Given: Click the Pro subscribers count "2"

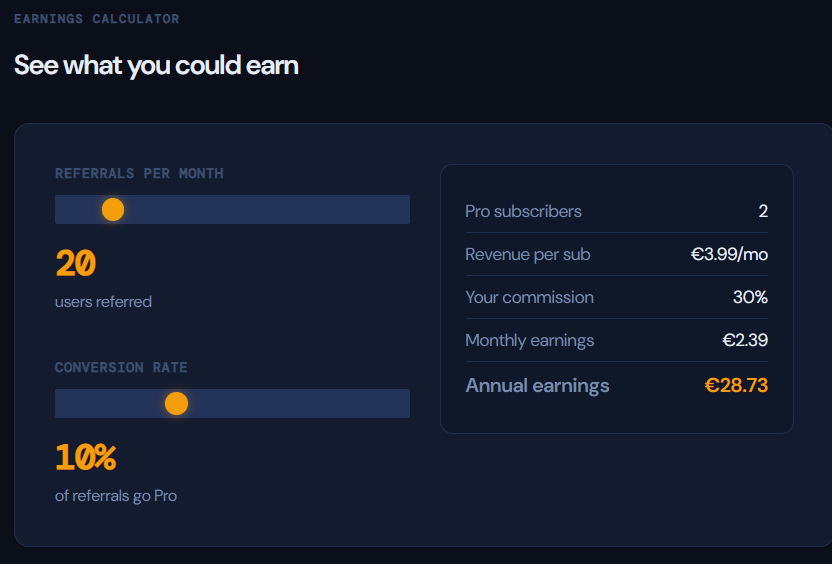Looking at the screenshot, I should point(763,211).
